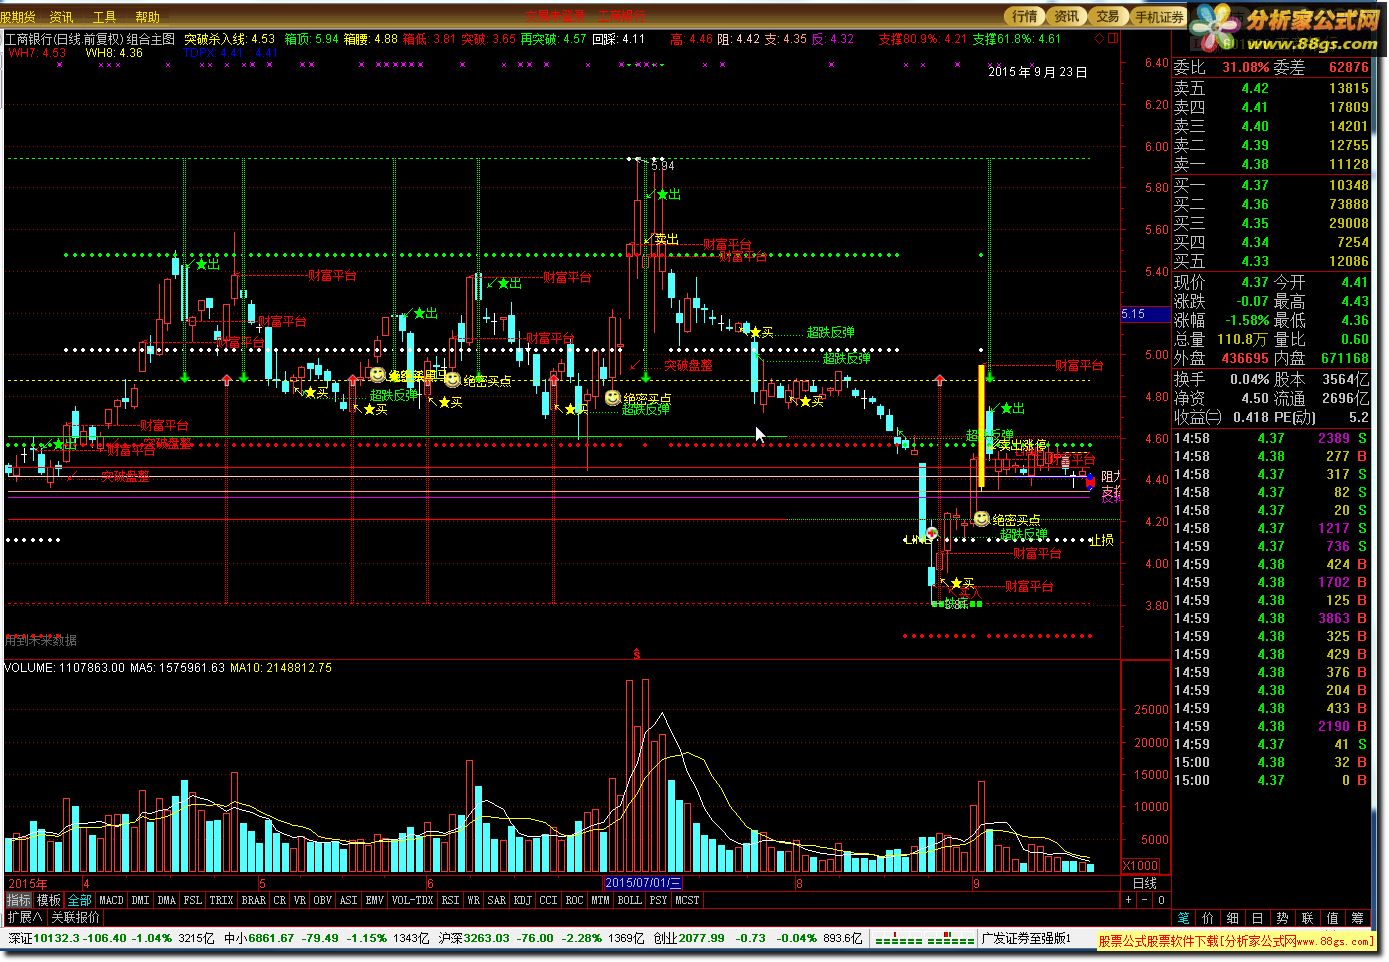The height and width of the screenshot is (962, 1389).
Task: Select the 值 tab in the right panel
Action: click(1332, 917)
